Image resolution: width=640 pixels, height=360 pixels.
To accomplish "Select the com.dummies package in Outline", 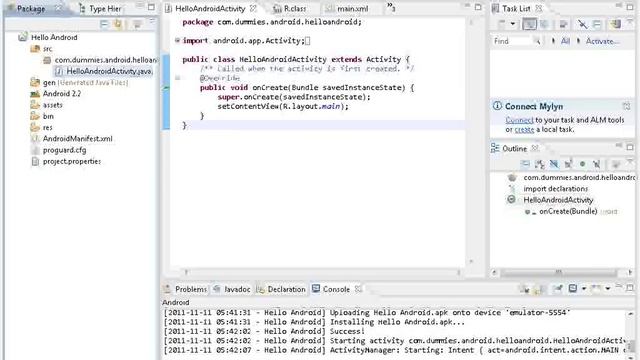I will click(x=579, y=178).
